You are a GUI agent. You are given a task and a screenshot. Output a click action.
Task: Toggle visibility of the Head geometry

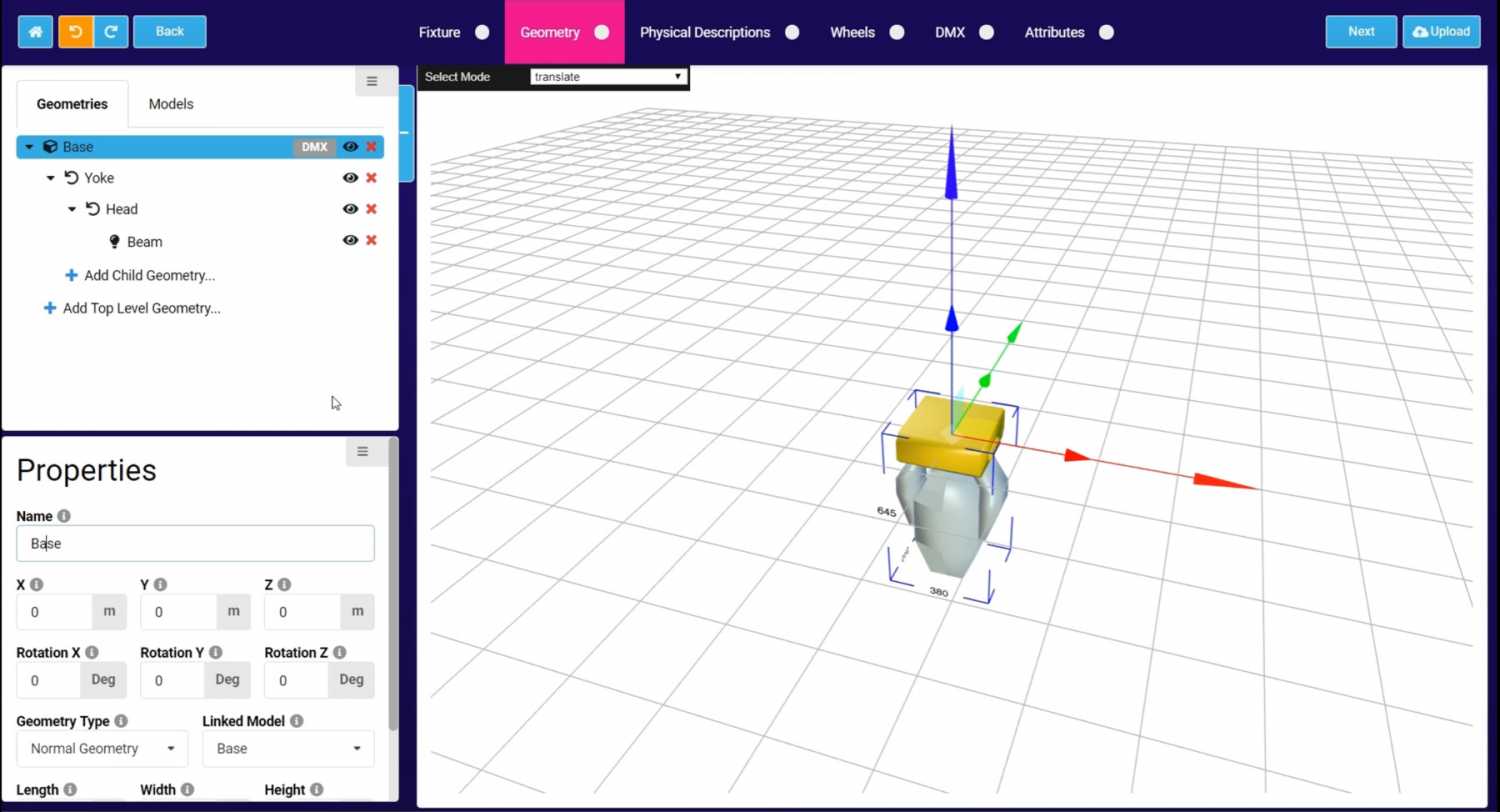coord(350,209)
